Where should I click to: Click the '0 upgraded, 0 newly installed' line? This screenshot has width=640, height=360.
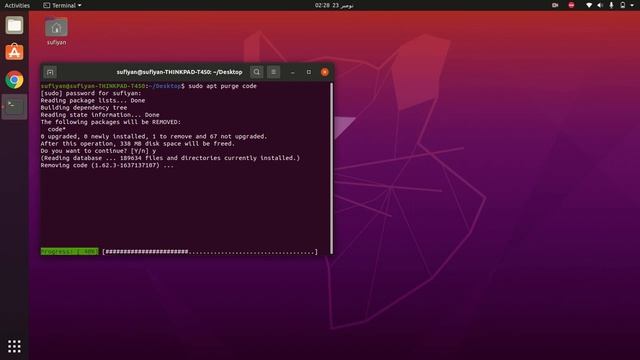pos(154,137)
